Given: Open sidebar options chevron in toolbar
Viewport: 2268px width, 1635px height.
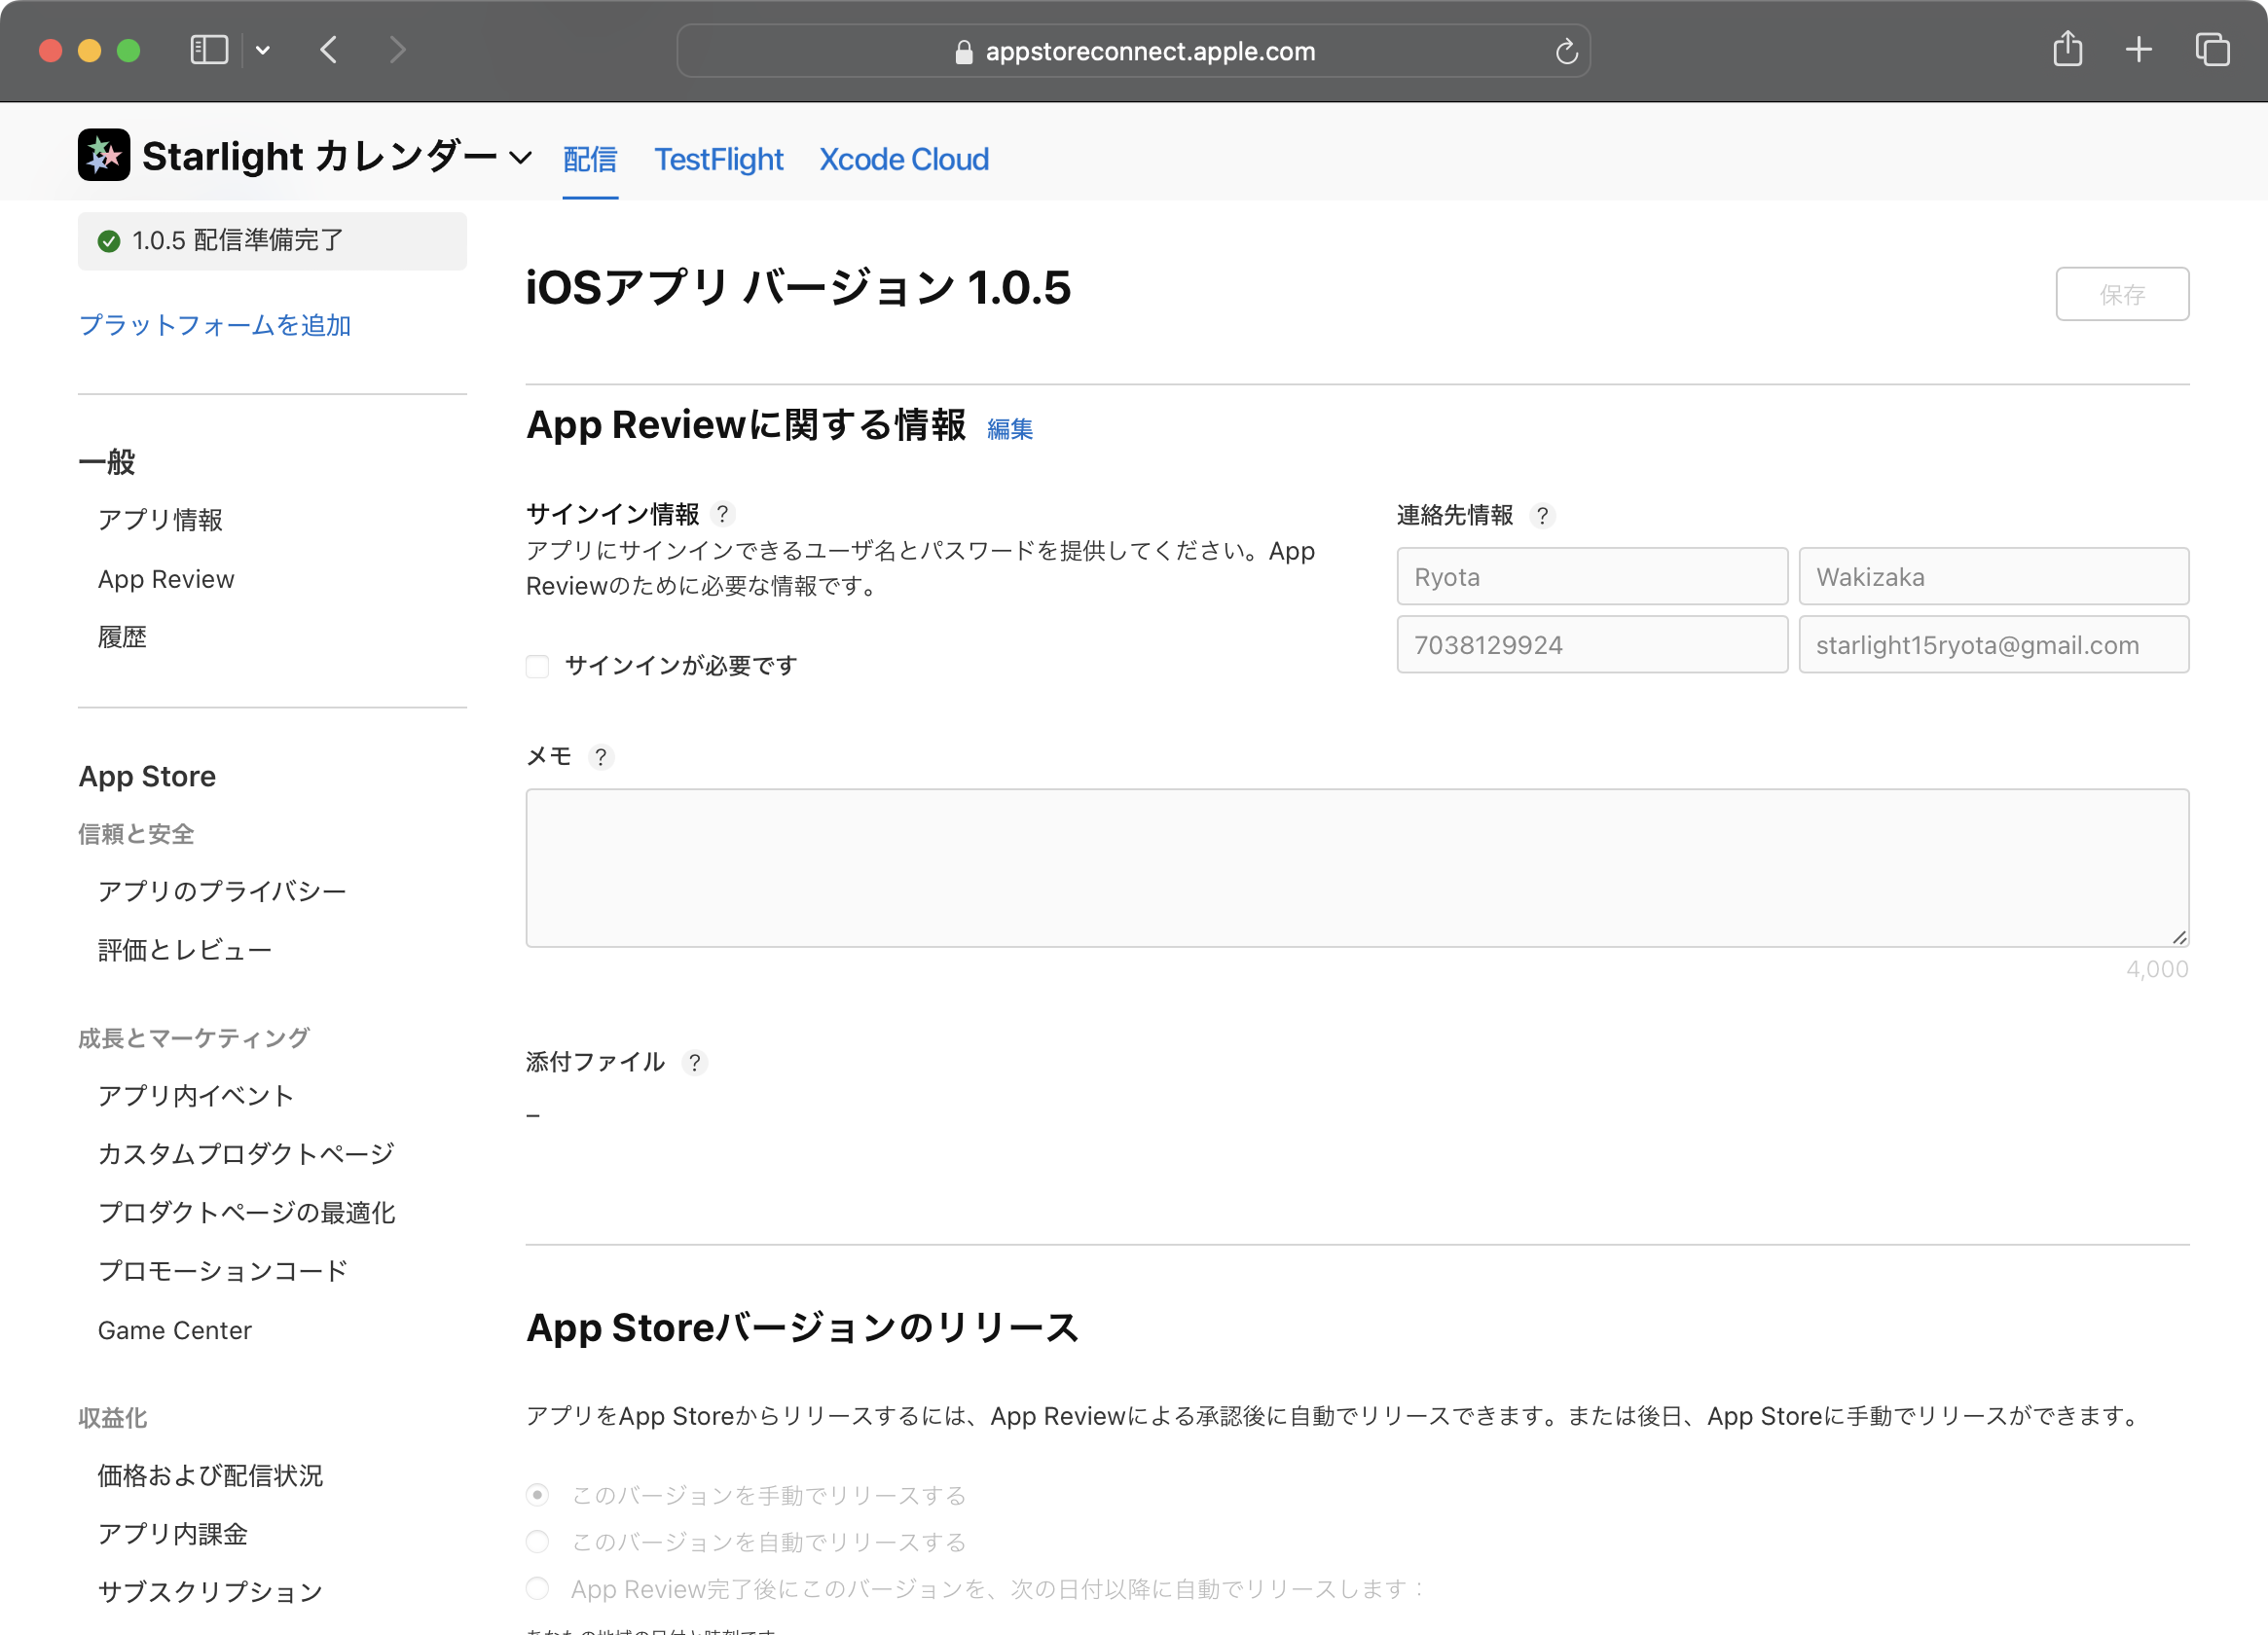Looking at the screenshot, I should click(263, 50).
